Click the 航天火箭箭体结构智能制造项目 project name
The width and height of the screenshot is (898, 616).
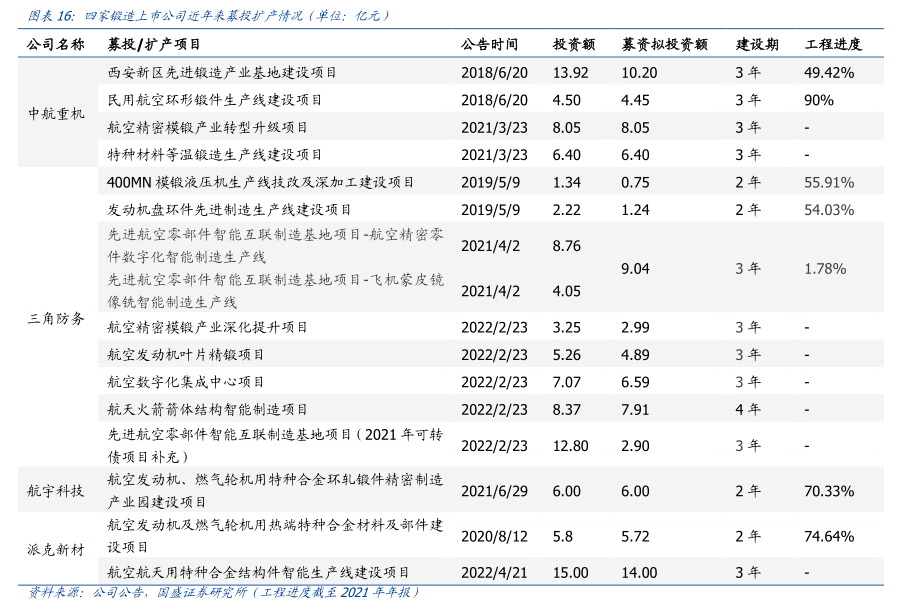point(207,409)
